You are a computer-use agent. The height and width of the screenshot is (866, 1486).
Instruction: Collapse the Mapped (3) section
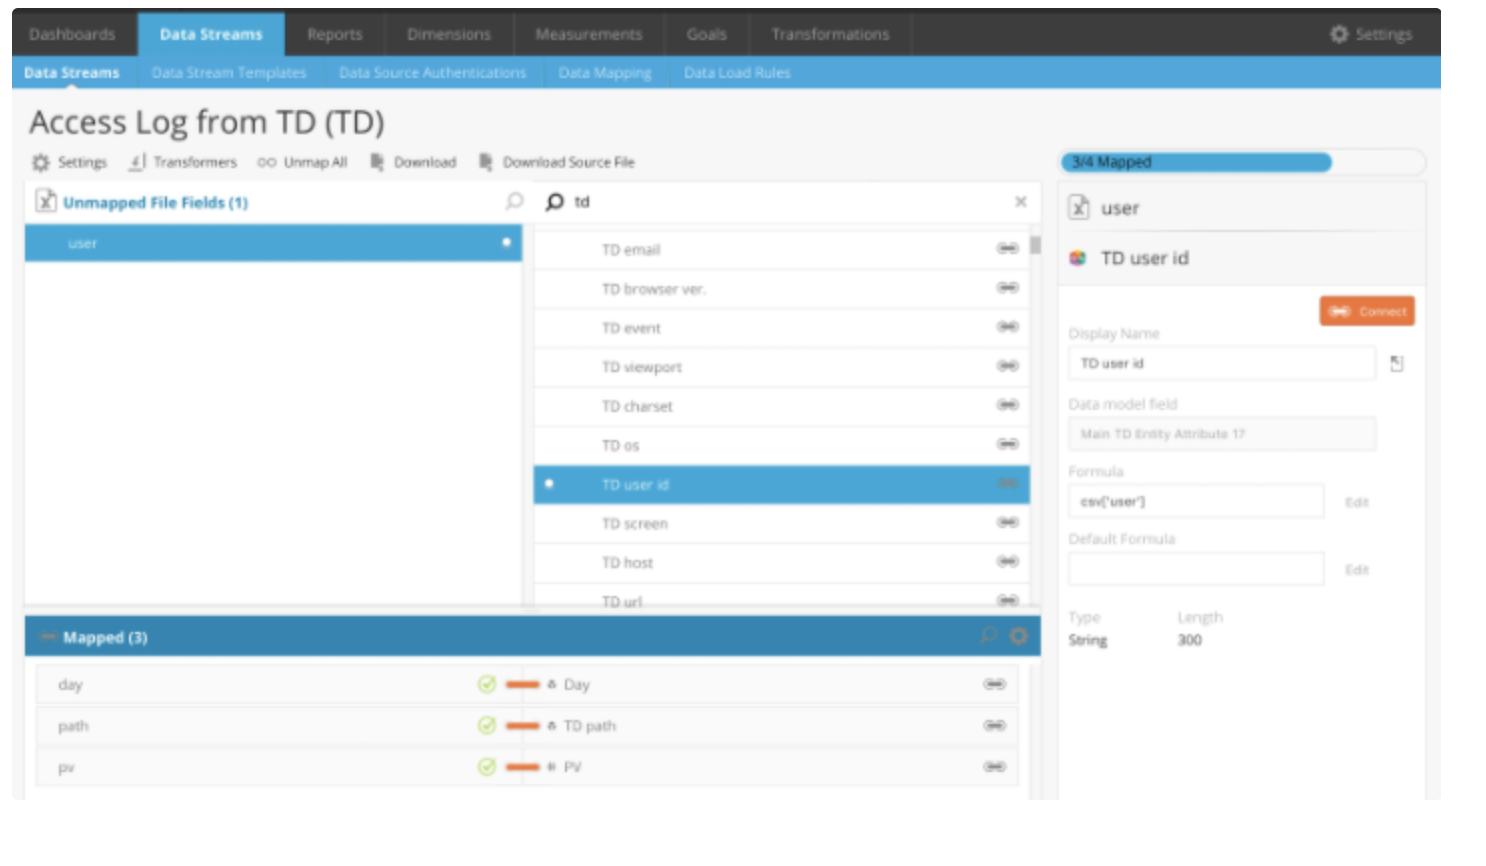point(47,637)
